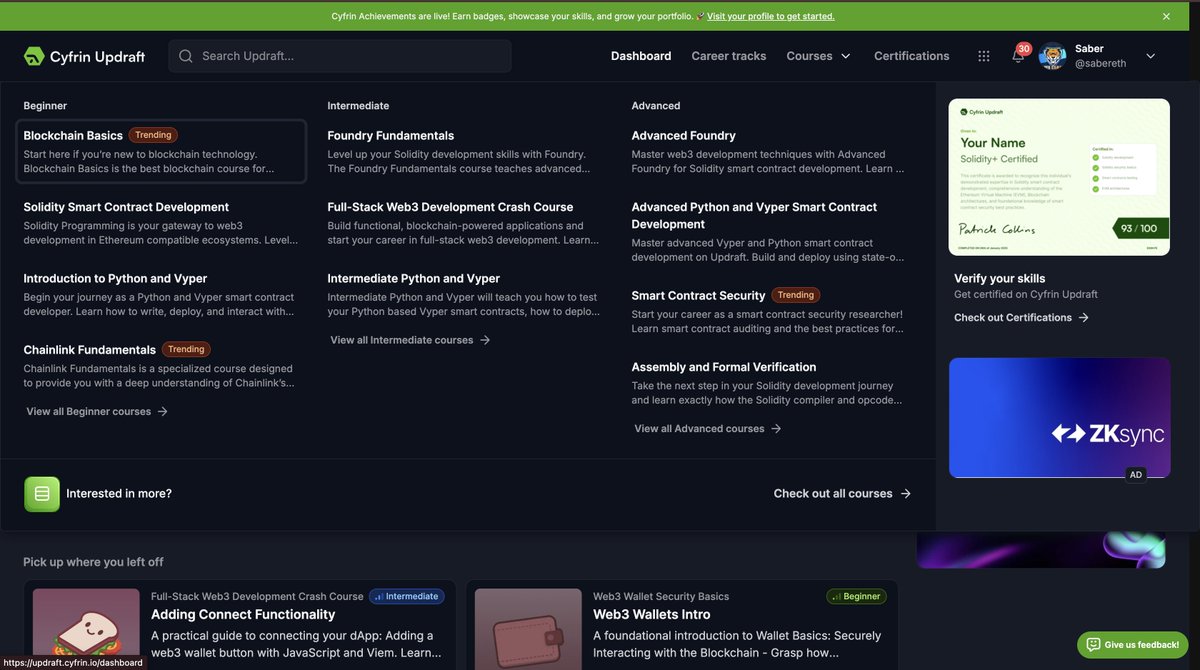Click Check out Certifications link

coord(1022,317)
